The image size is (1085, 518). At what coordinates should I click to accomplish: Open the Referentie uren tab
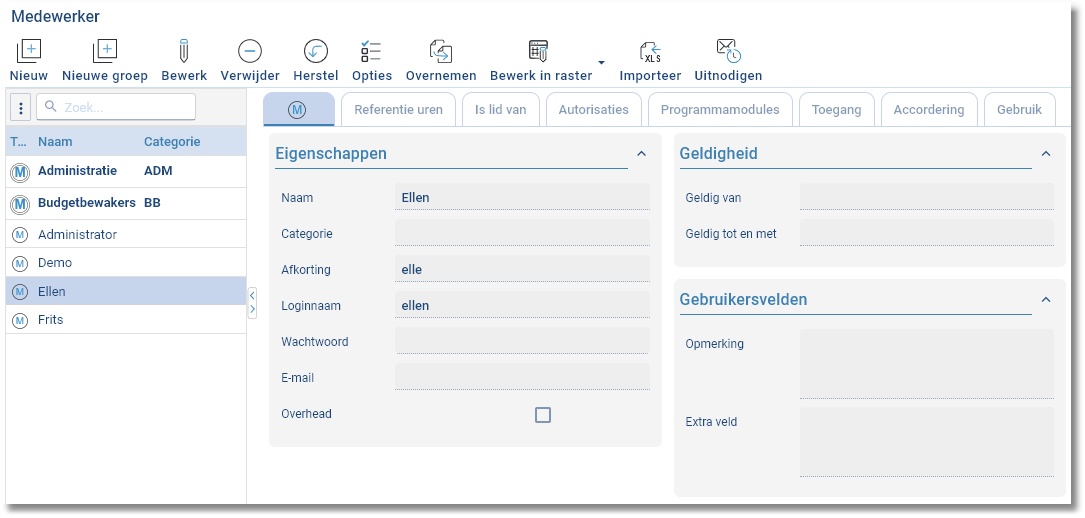click(x=398, y=110)
